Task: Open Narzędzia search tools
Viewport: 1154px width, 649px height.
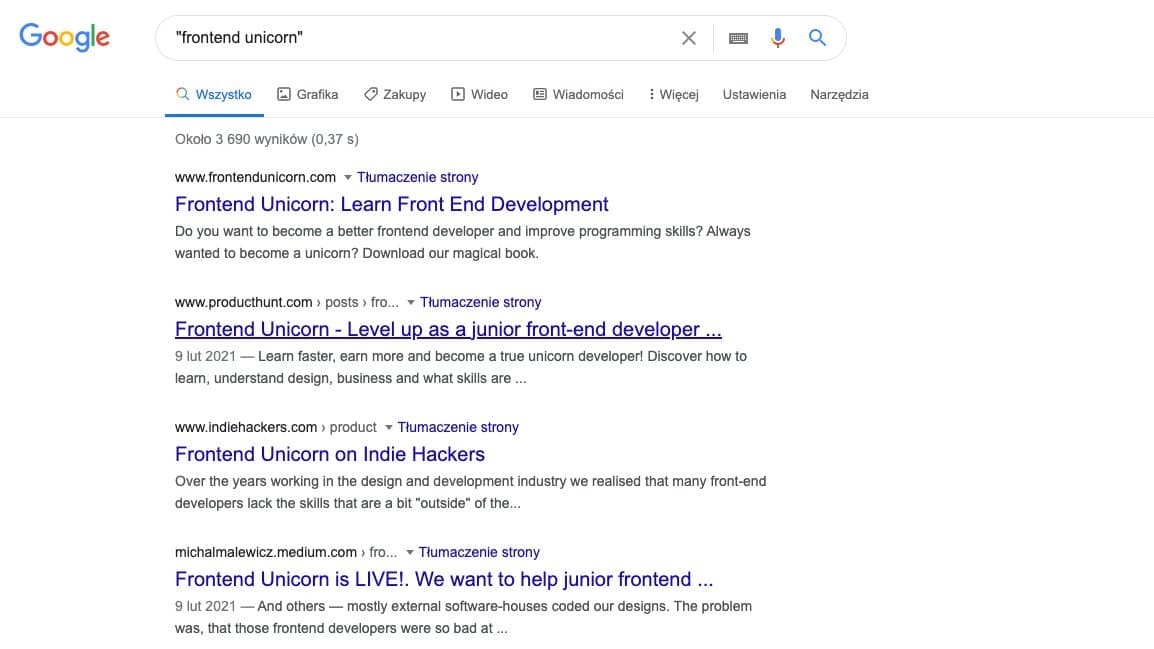Action: [x=839, y=94]
